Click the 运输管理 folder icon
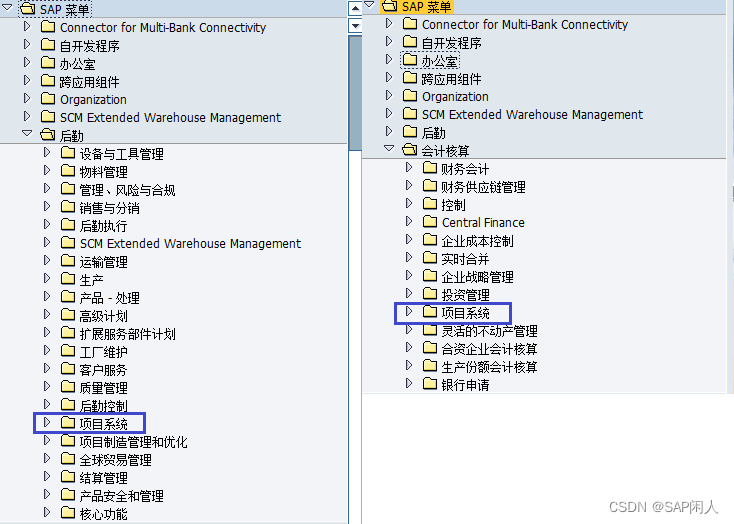The width and height of the screenshot is (734, 524). 68,261
